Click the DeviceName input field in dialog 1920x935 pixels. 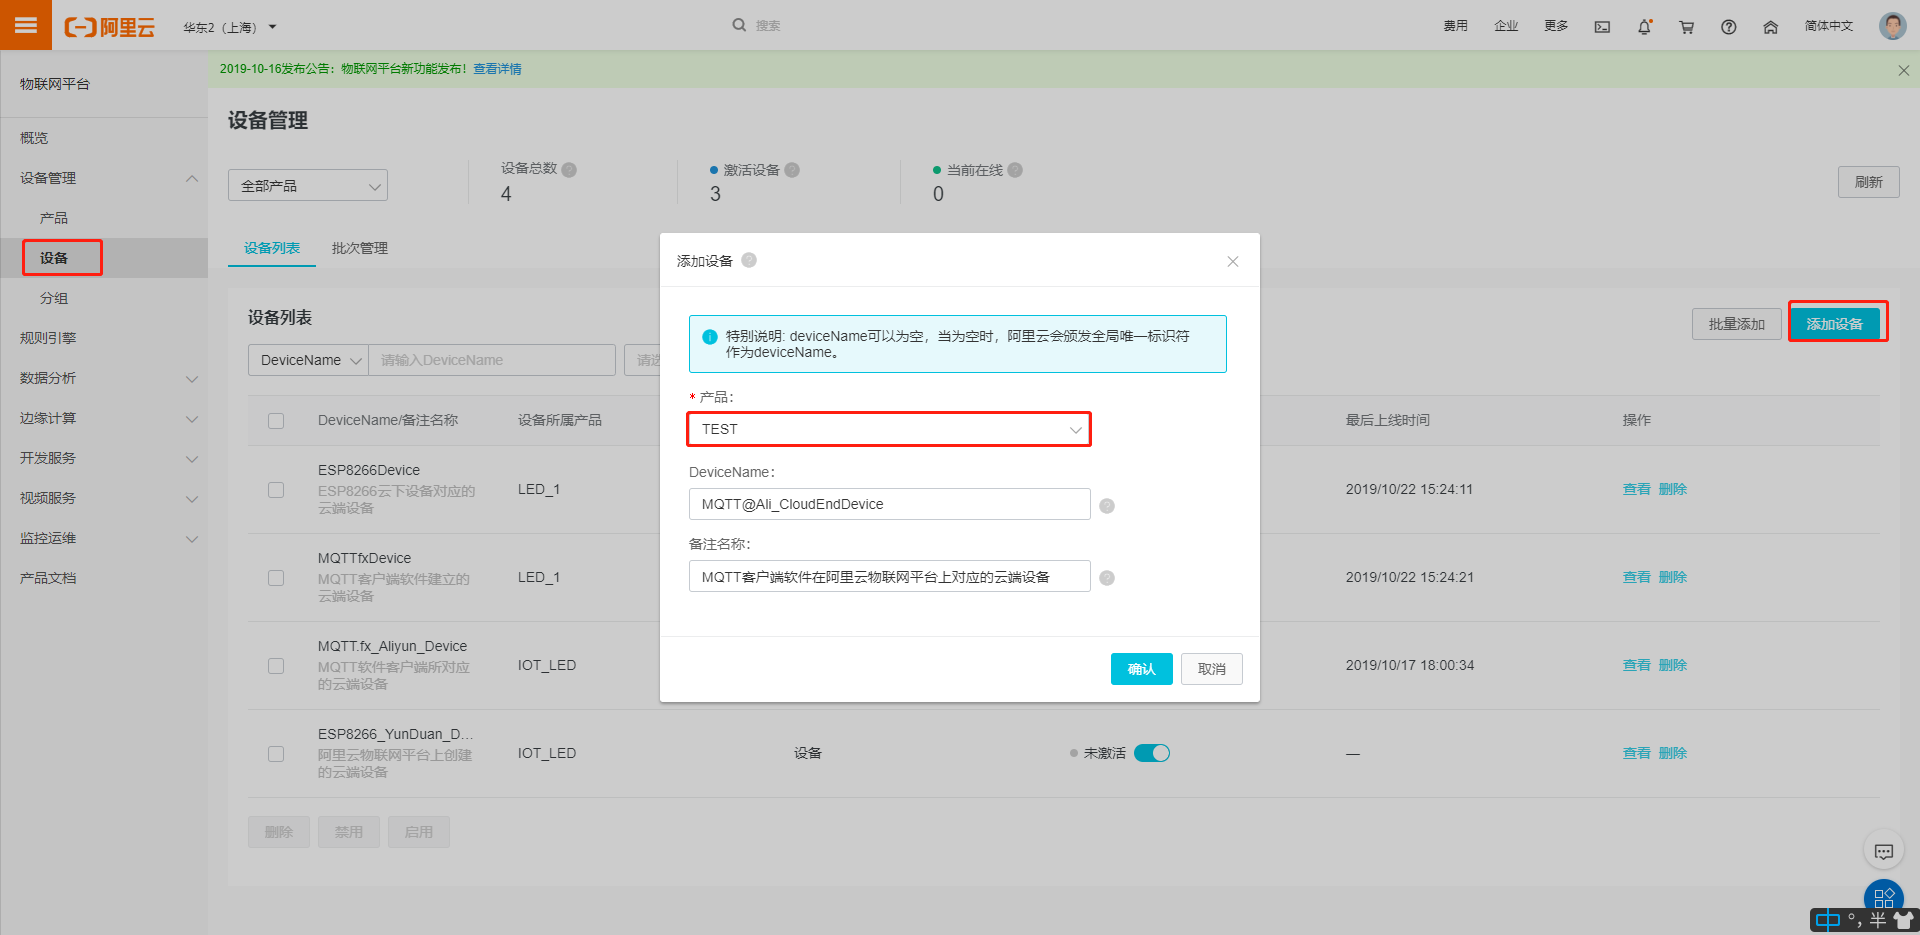coord(888,504)
